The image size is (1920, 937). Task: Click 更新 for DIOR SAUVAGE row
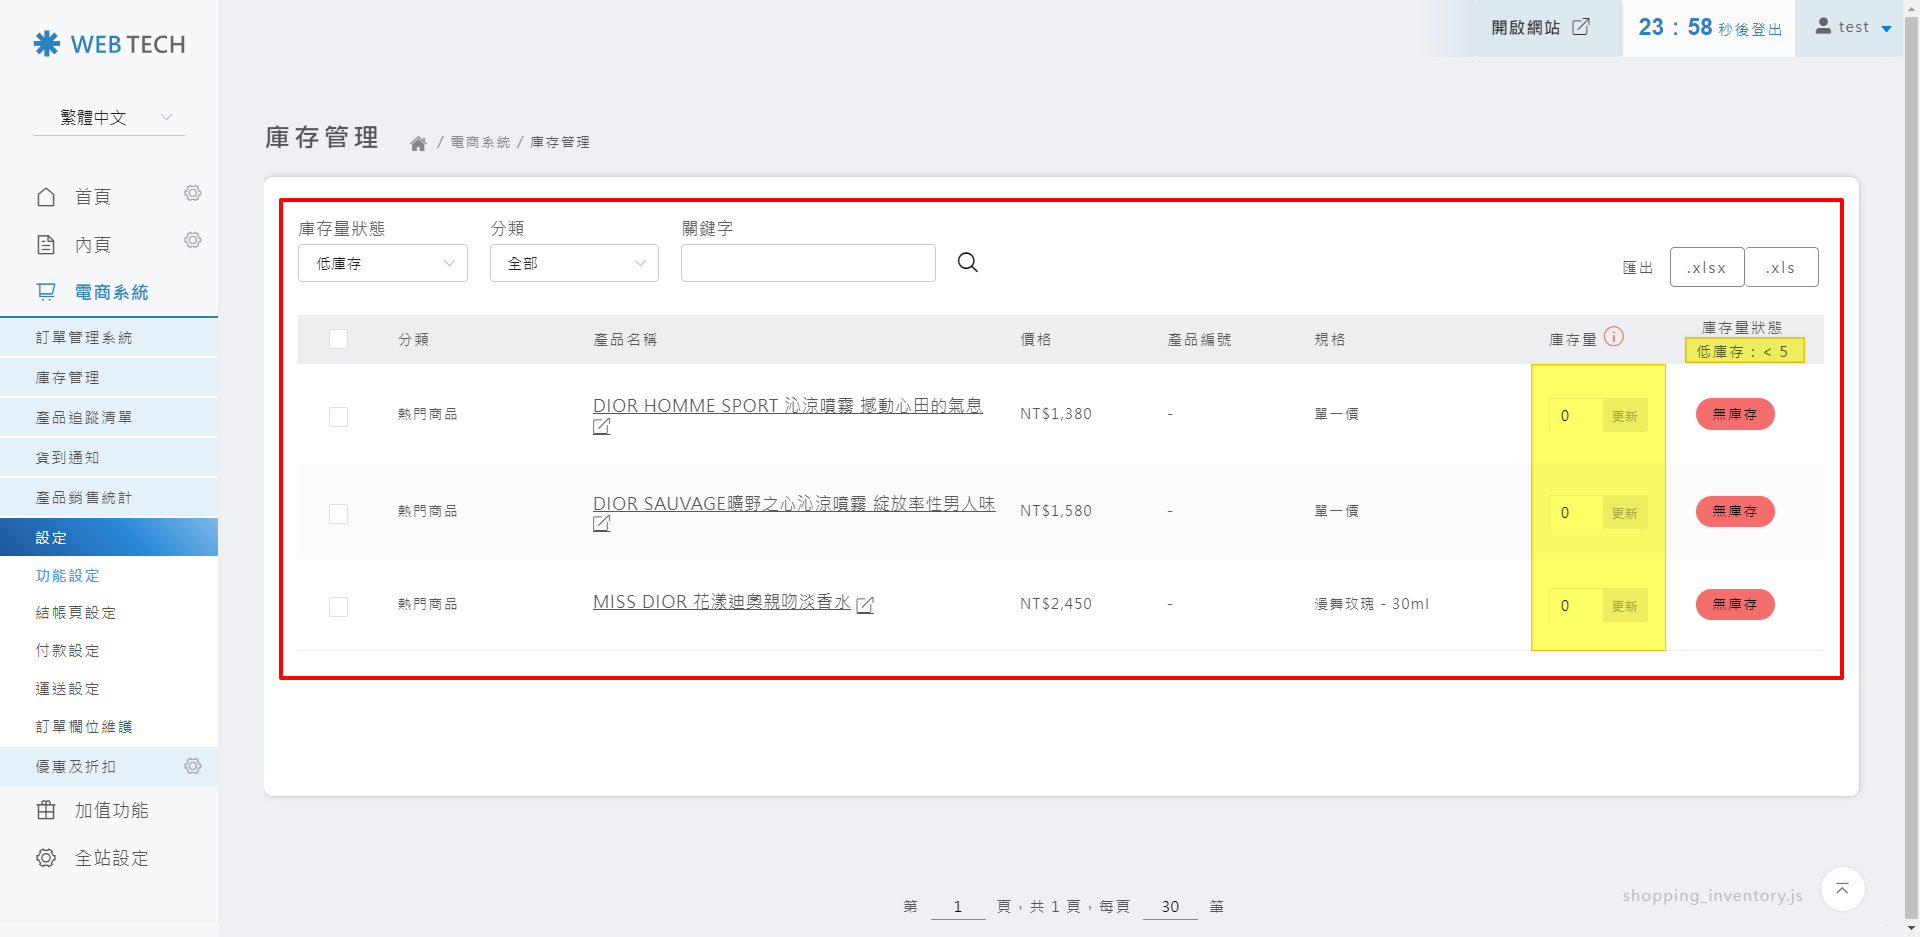tap(1624, 513)
